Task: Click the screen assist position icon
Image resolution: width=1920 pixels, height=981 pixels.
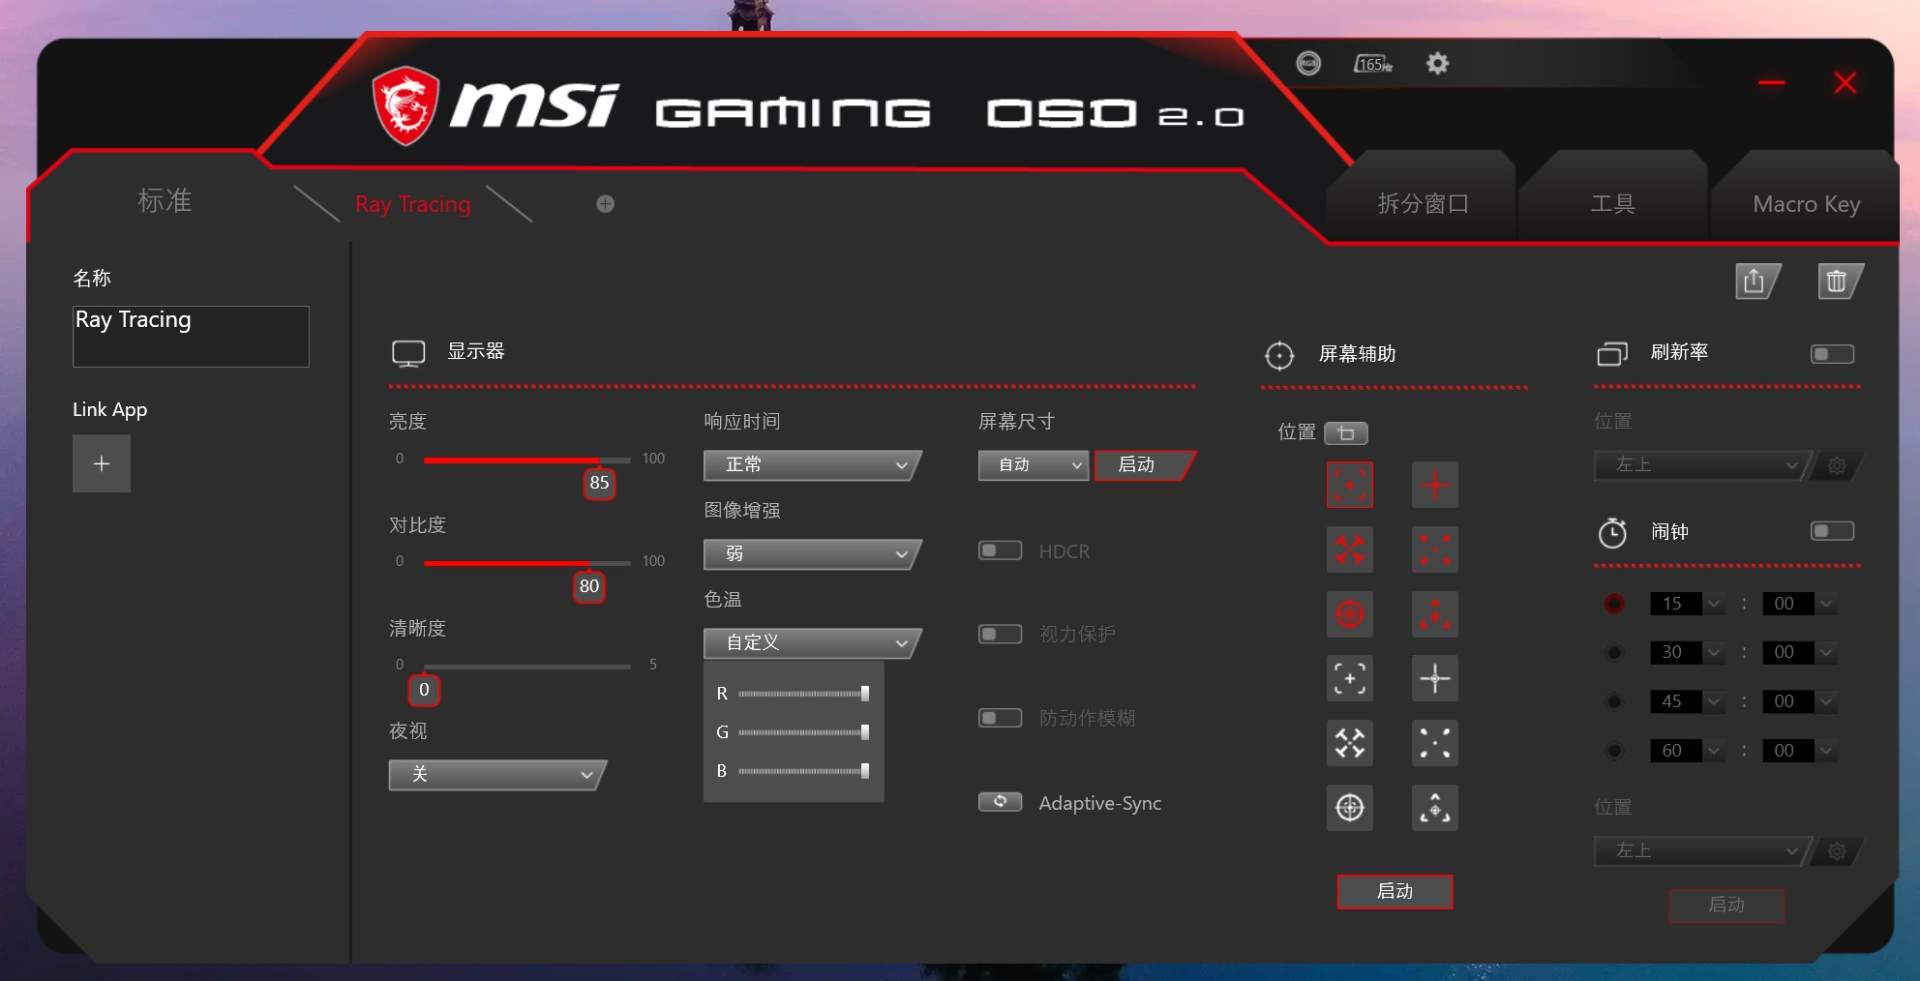Action: click(x=1346, y=433)
